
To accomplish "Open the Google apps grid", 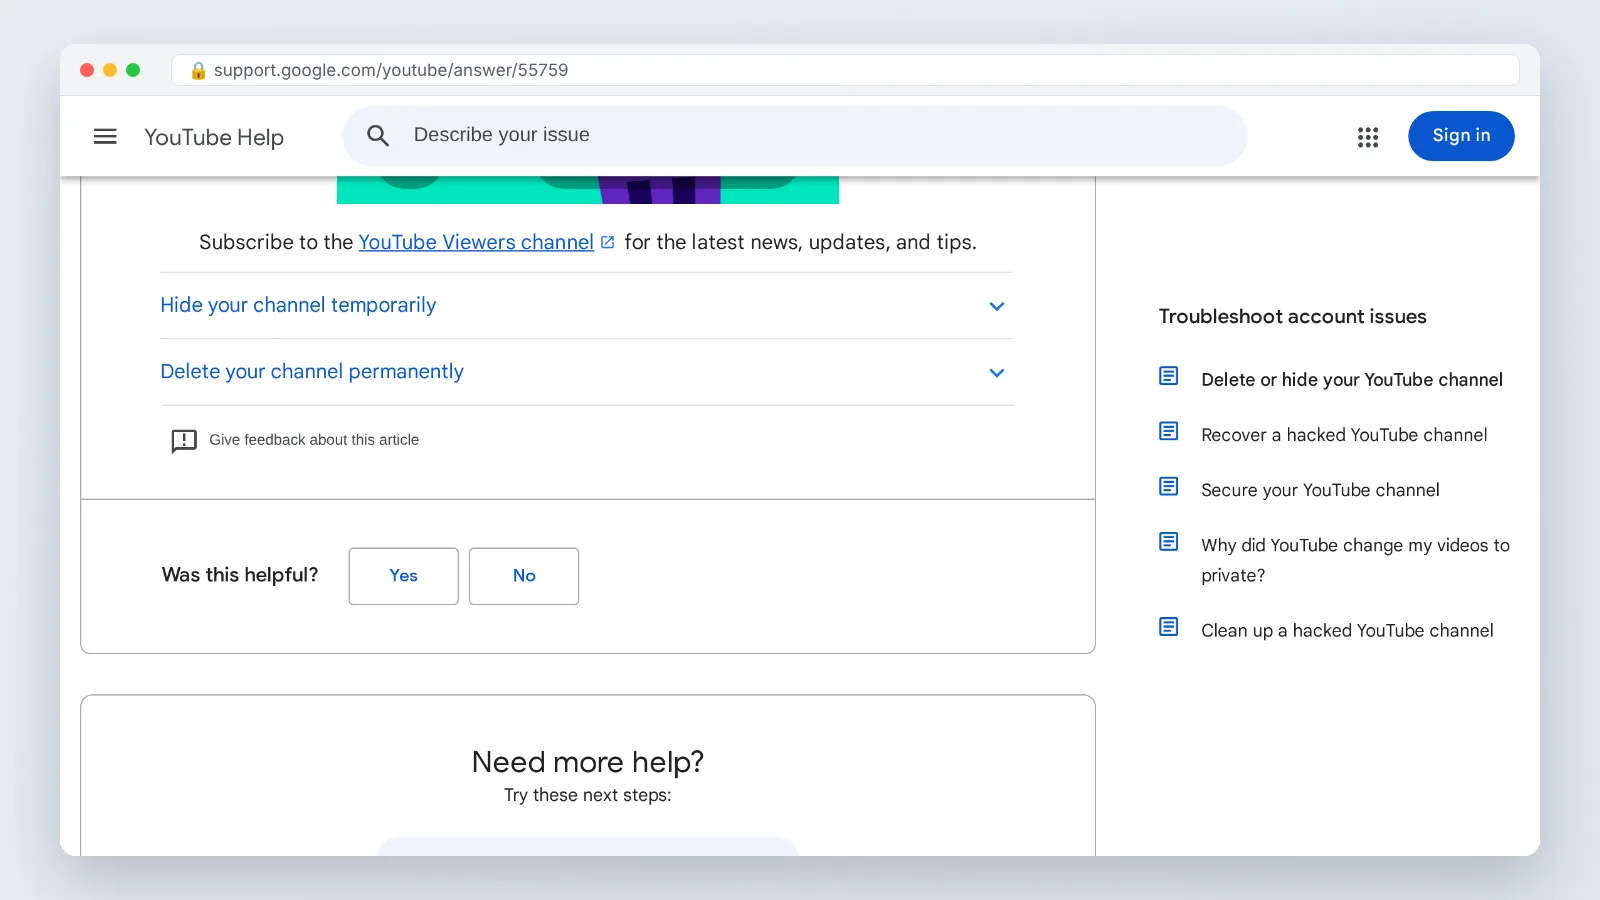I will pyautogui.click(x=1368, y=137).
